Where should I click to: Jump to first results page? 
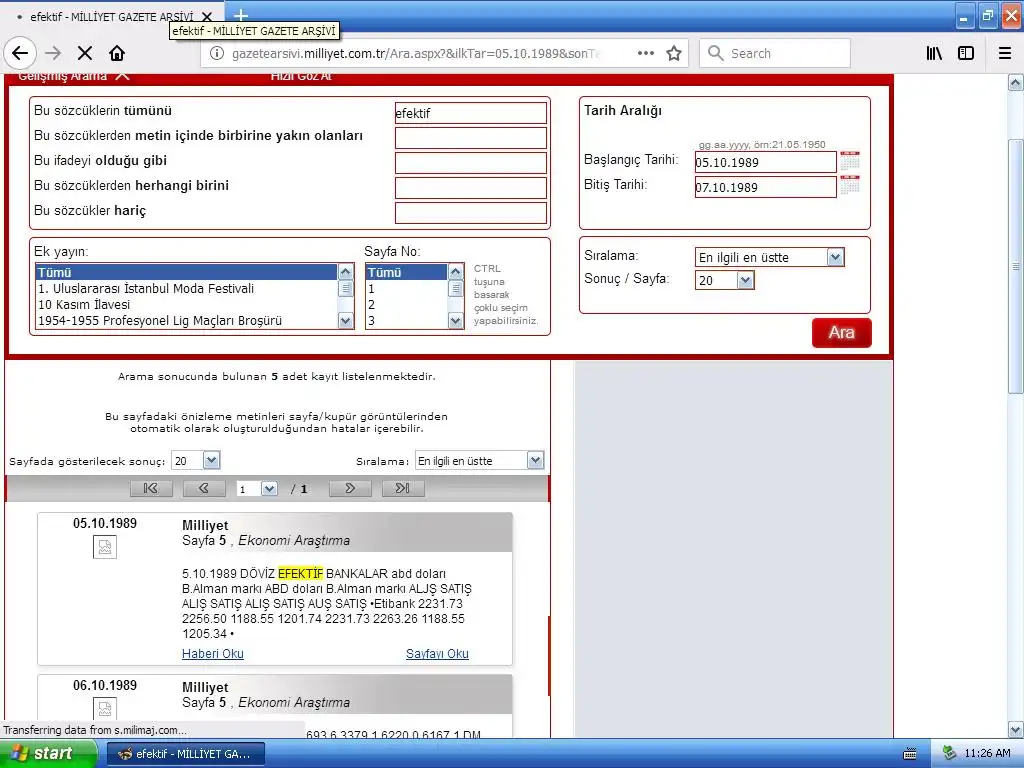[x=151, y=488]
